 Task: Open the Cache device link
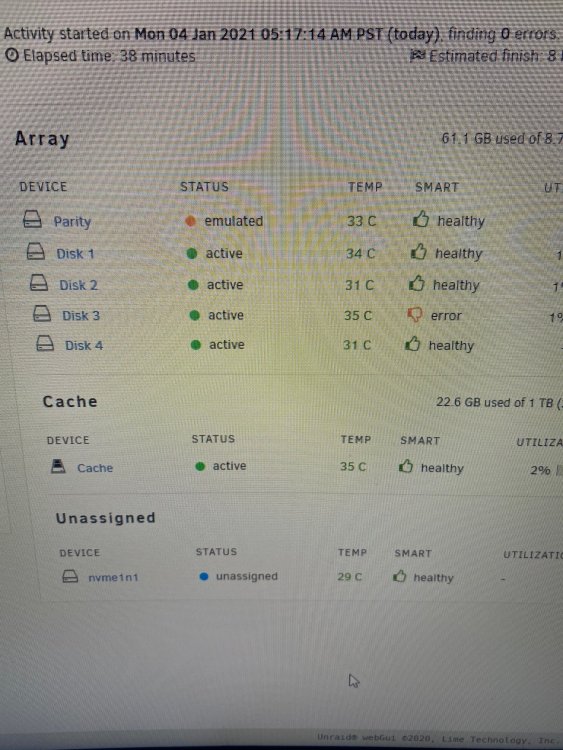tap(95, 468)
